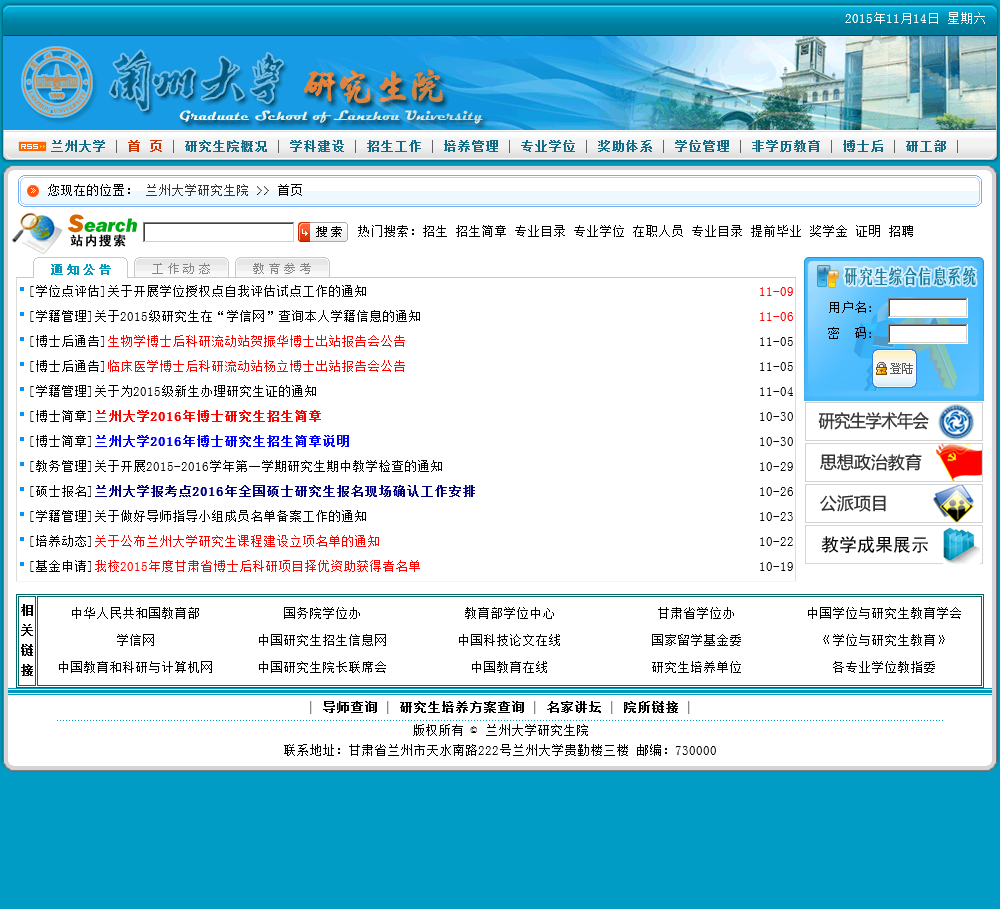Screen dimensions: 1000x909
Task: Click hot search term 招聘
Action: [x=901, y=232]
